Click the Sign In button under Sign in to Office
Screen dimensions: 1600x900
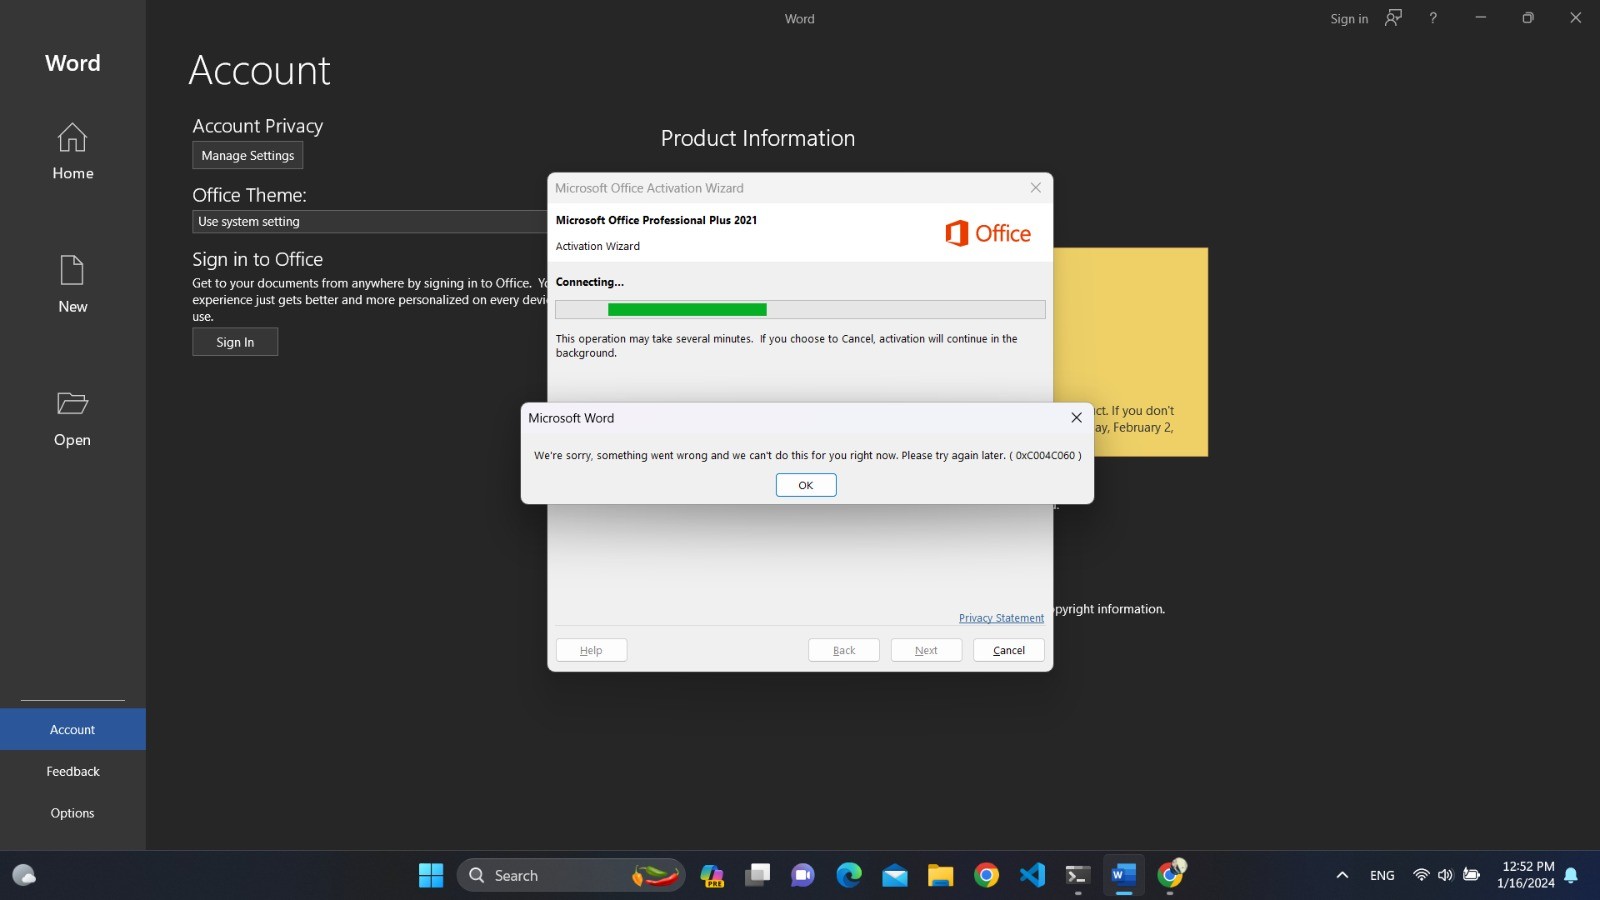[x=235, y=342]
